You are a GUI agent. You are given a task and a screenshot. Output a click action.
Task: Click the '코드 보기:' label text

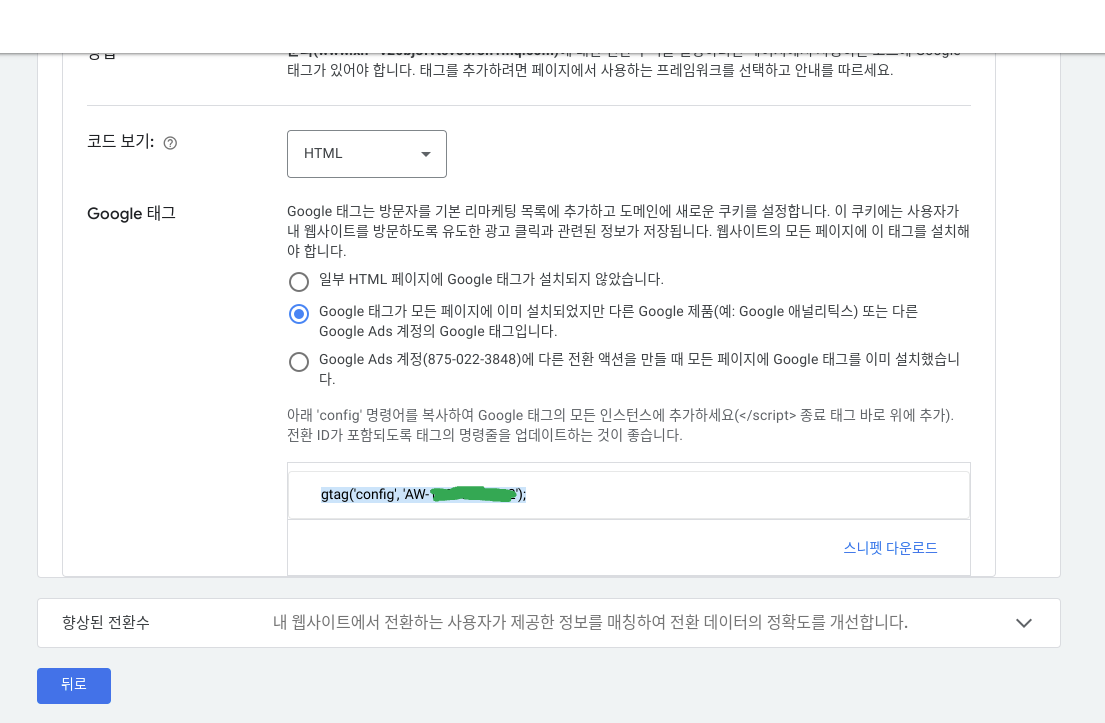[x=121, y=142]
